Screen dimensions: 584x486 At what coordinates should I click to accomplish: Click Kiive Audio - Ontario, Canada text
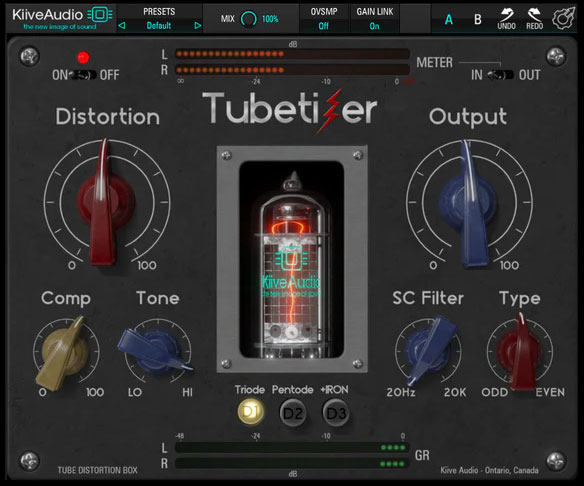tap(489, 470)
